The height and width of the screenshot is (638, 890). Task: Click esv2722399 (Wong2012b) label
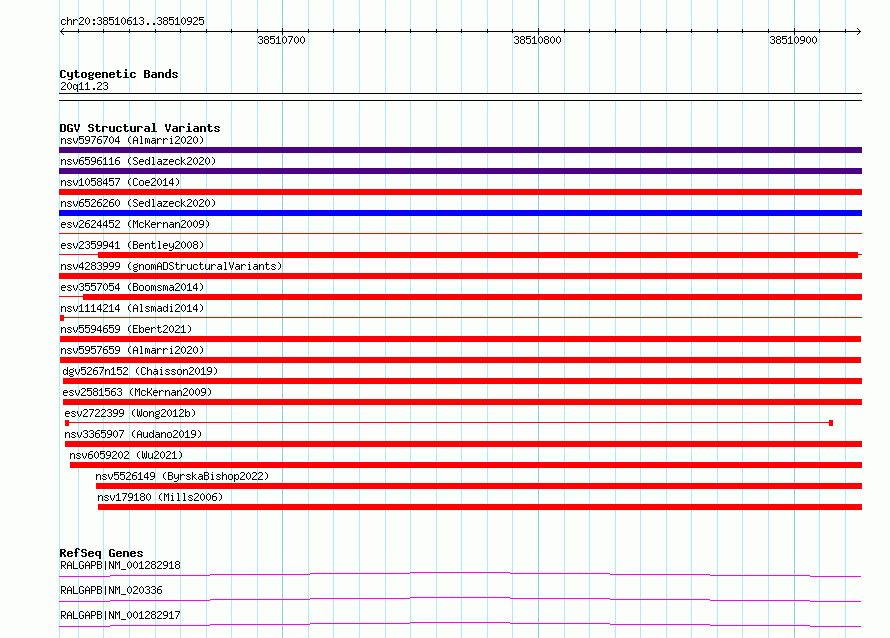(x=130, y=413)
